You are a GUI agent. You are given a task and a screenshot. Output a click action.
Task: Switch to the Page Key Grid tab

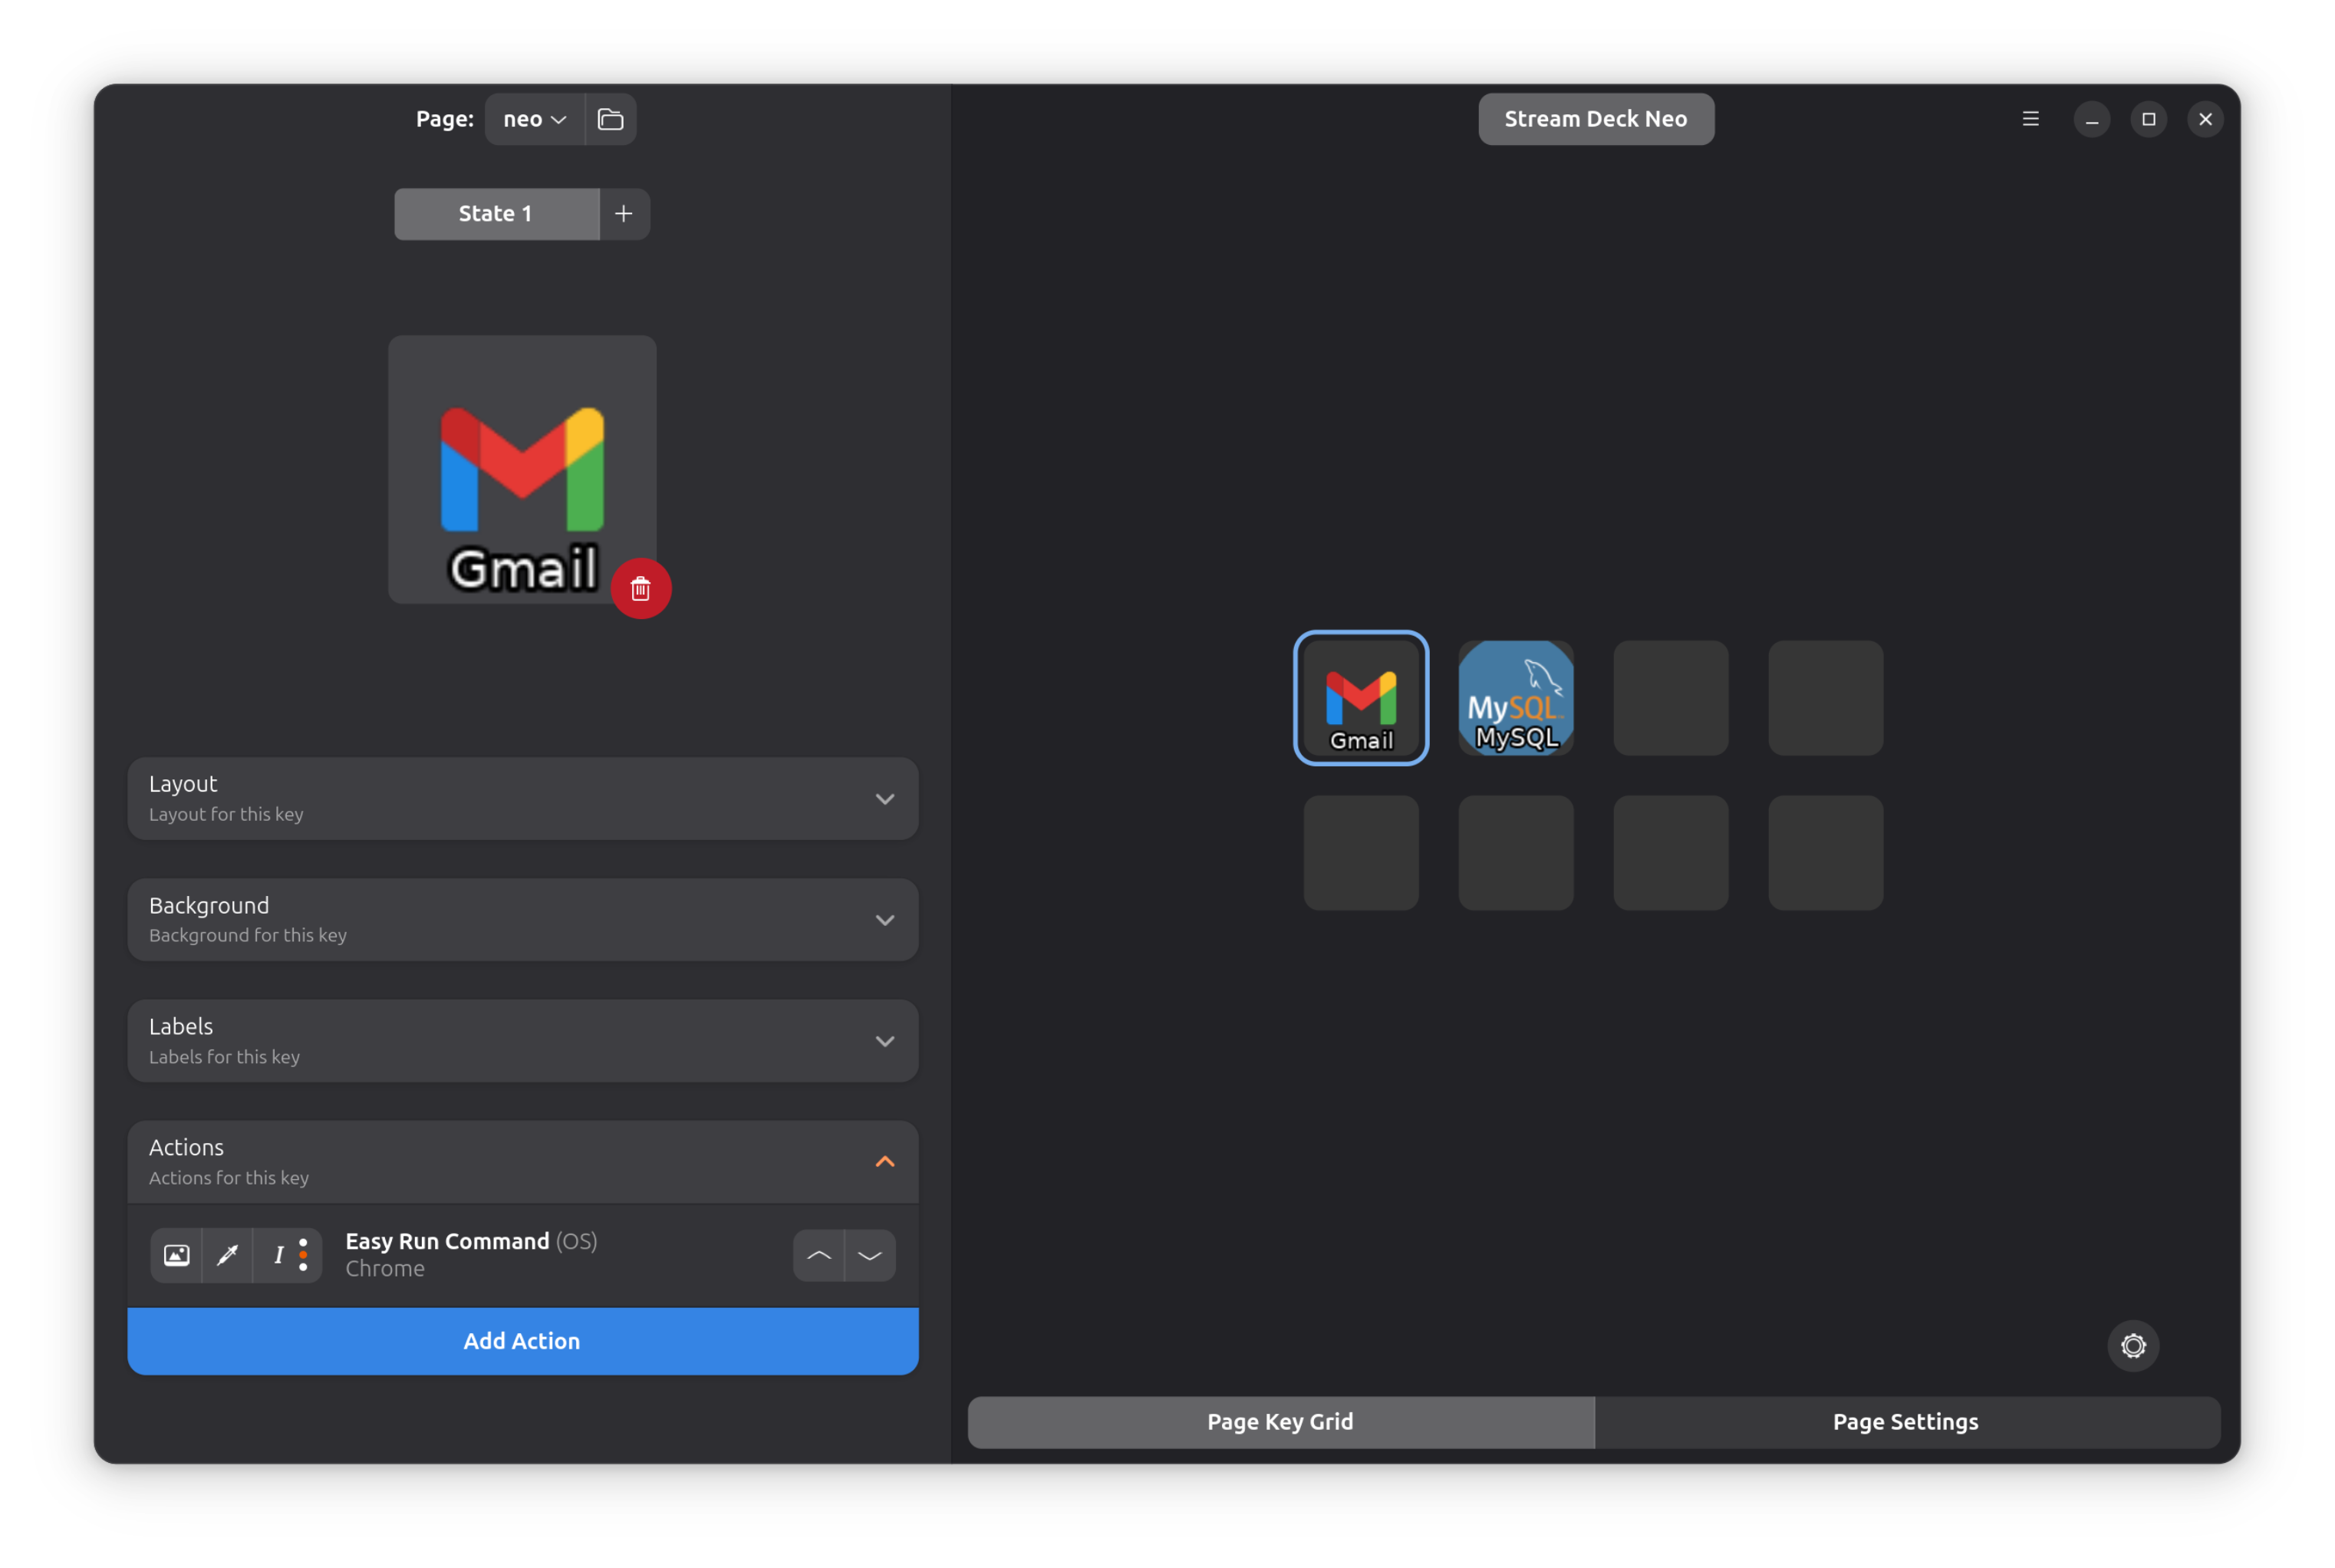tap(1281, 1422)
